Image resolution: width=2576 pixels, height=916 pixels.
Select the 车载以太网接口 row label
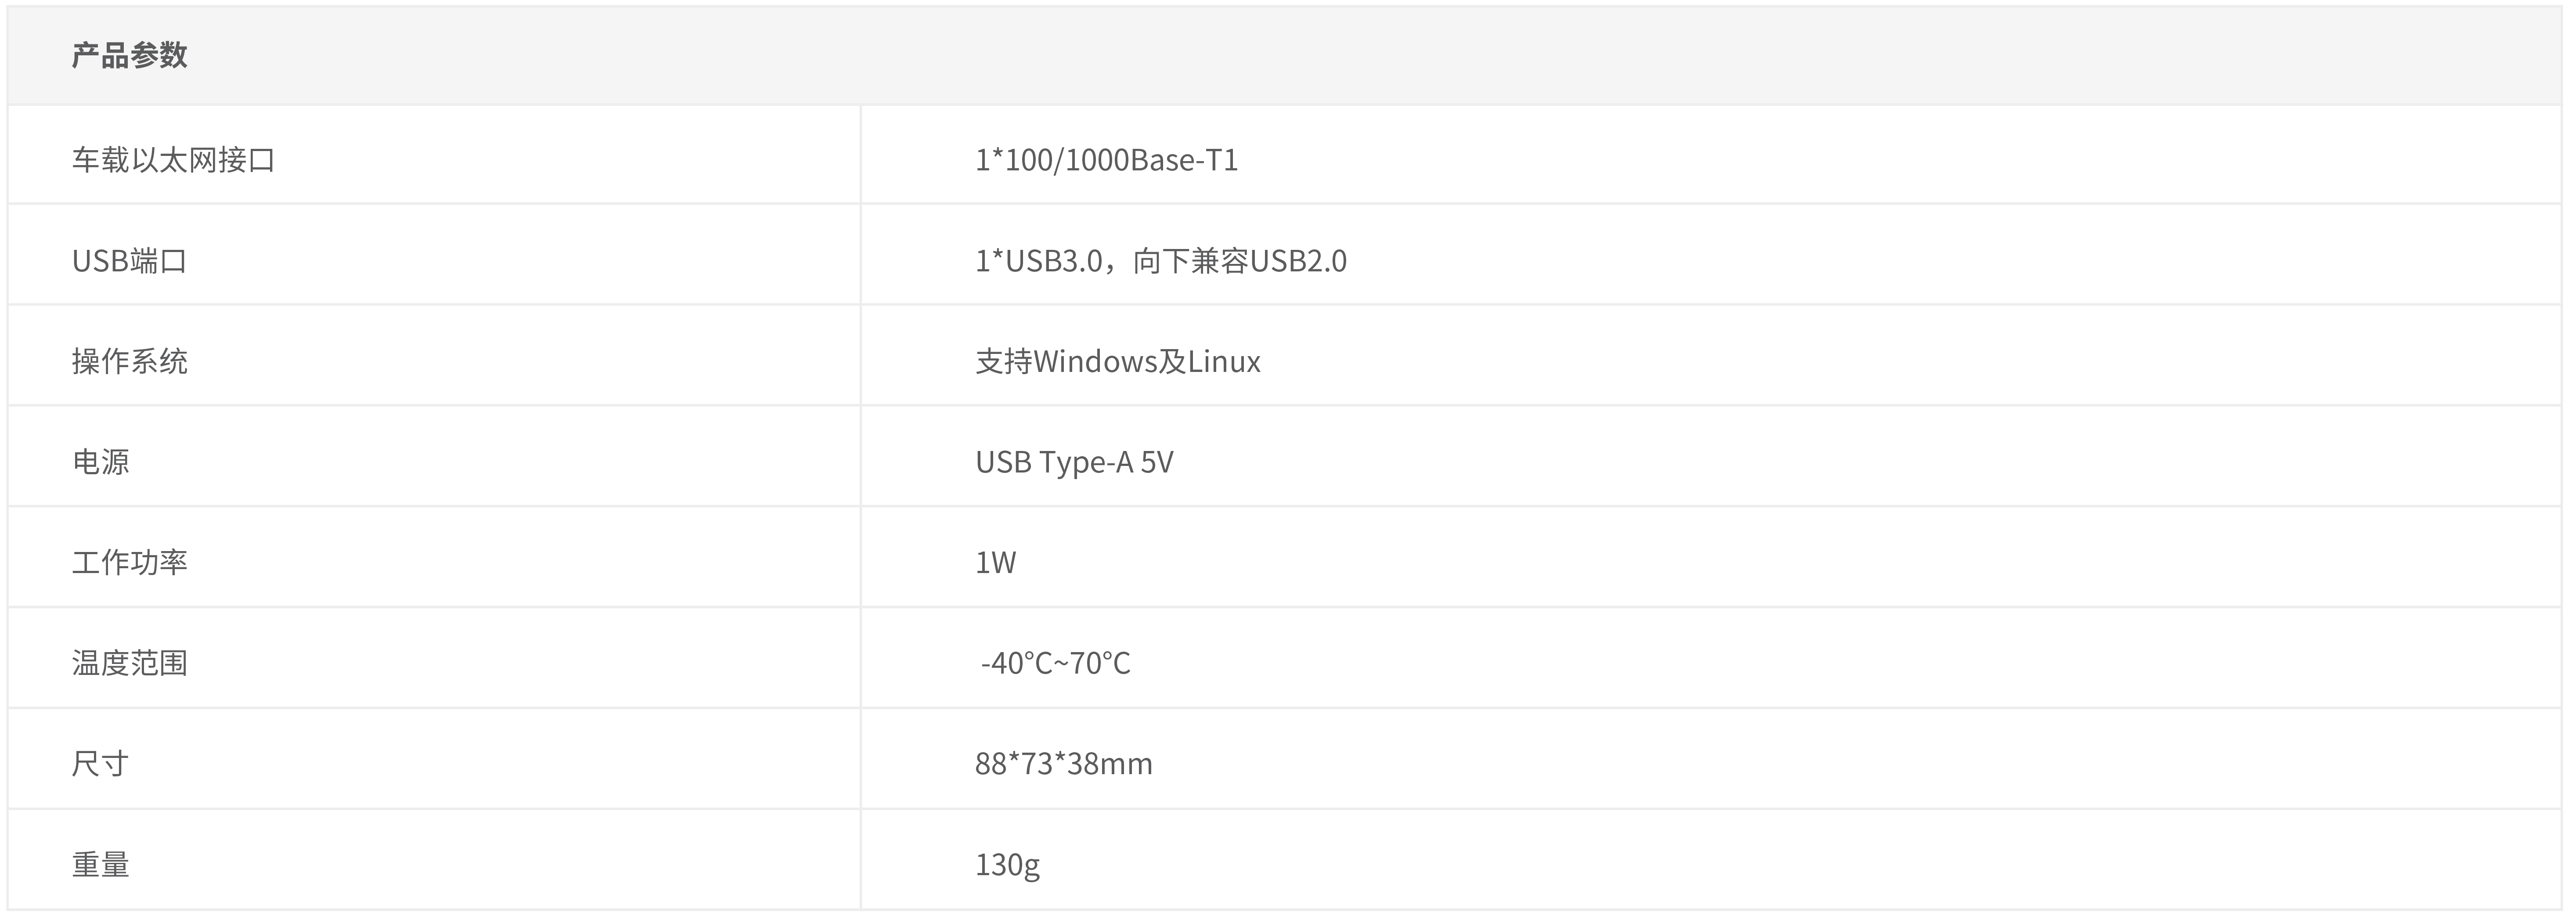pos(173,160)
